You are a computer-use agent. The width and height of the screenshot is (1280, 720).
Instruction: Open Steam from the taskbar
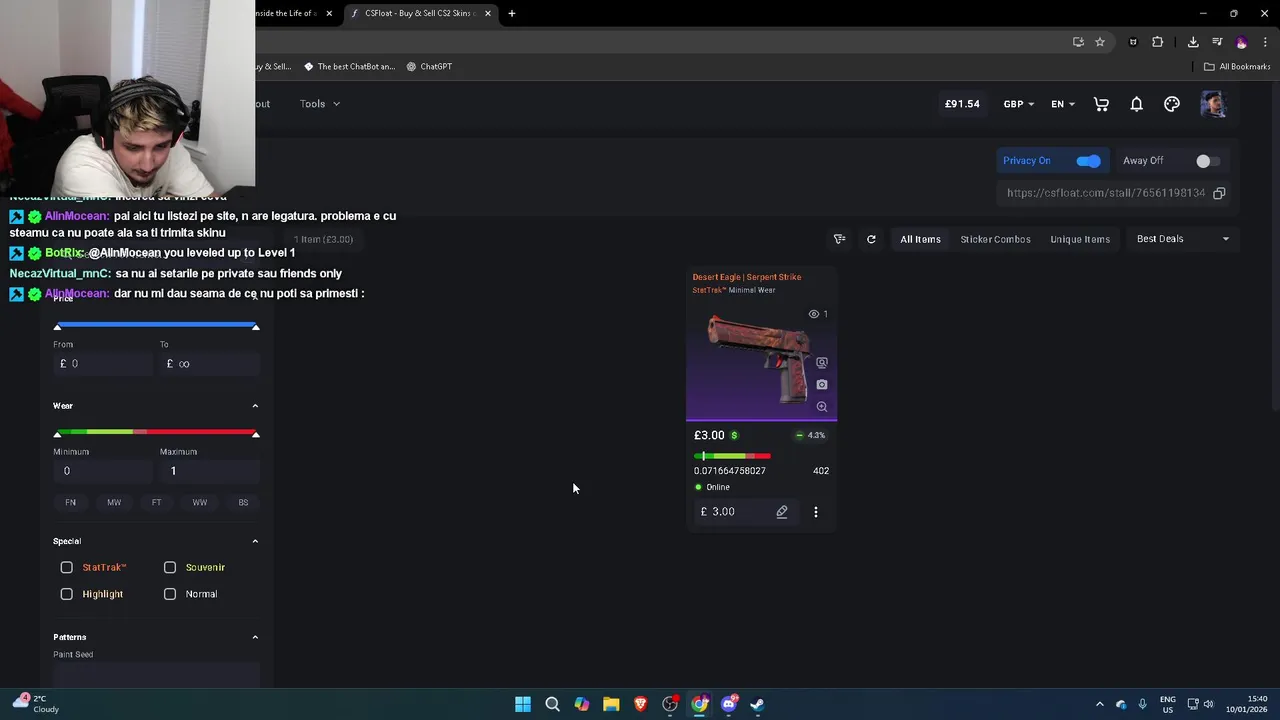758,704
